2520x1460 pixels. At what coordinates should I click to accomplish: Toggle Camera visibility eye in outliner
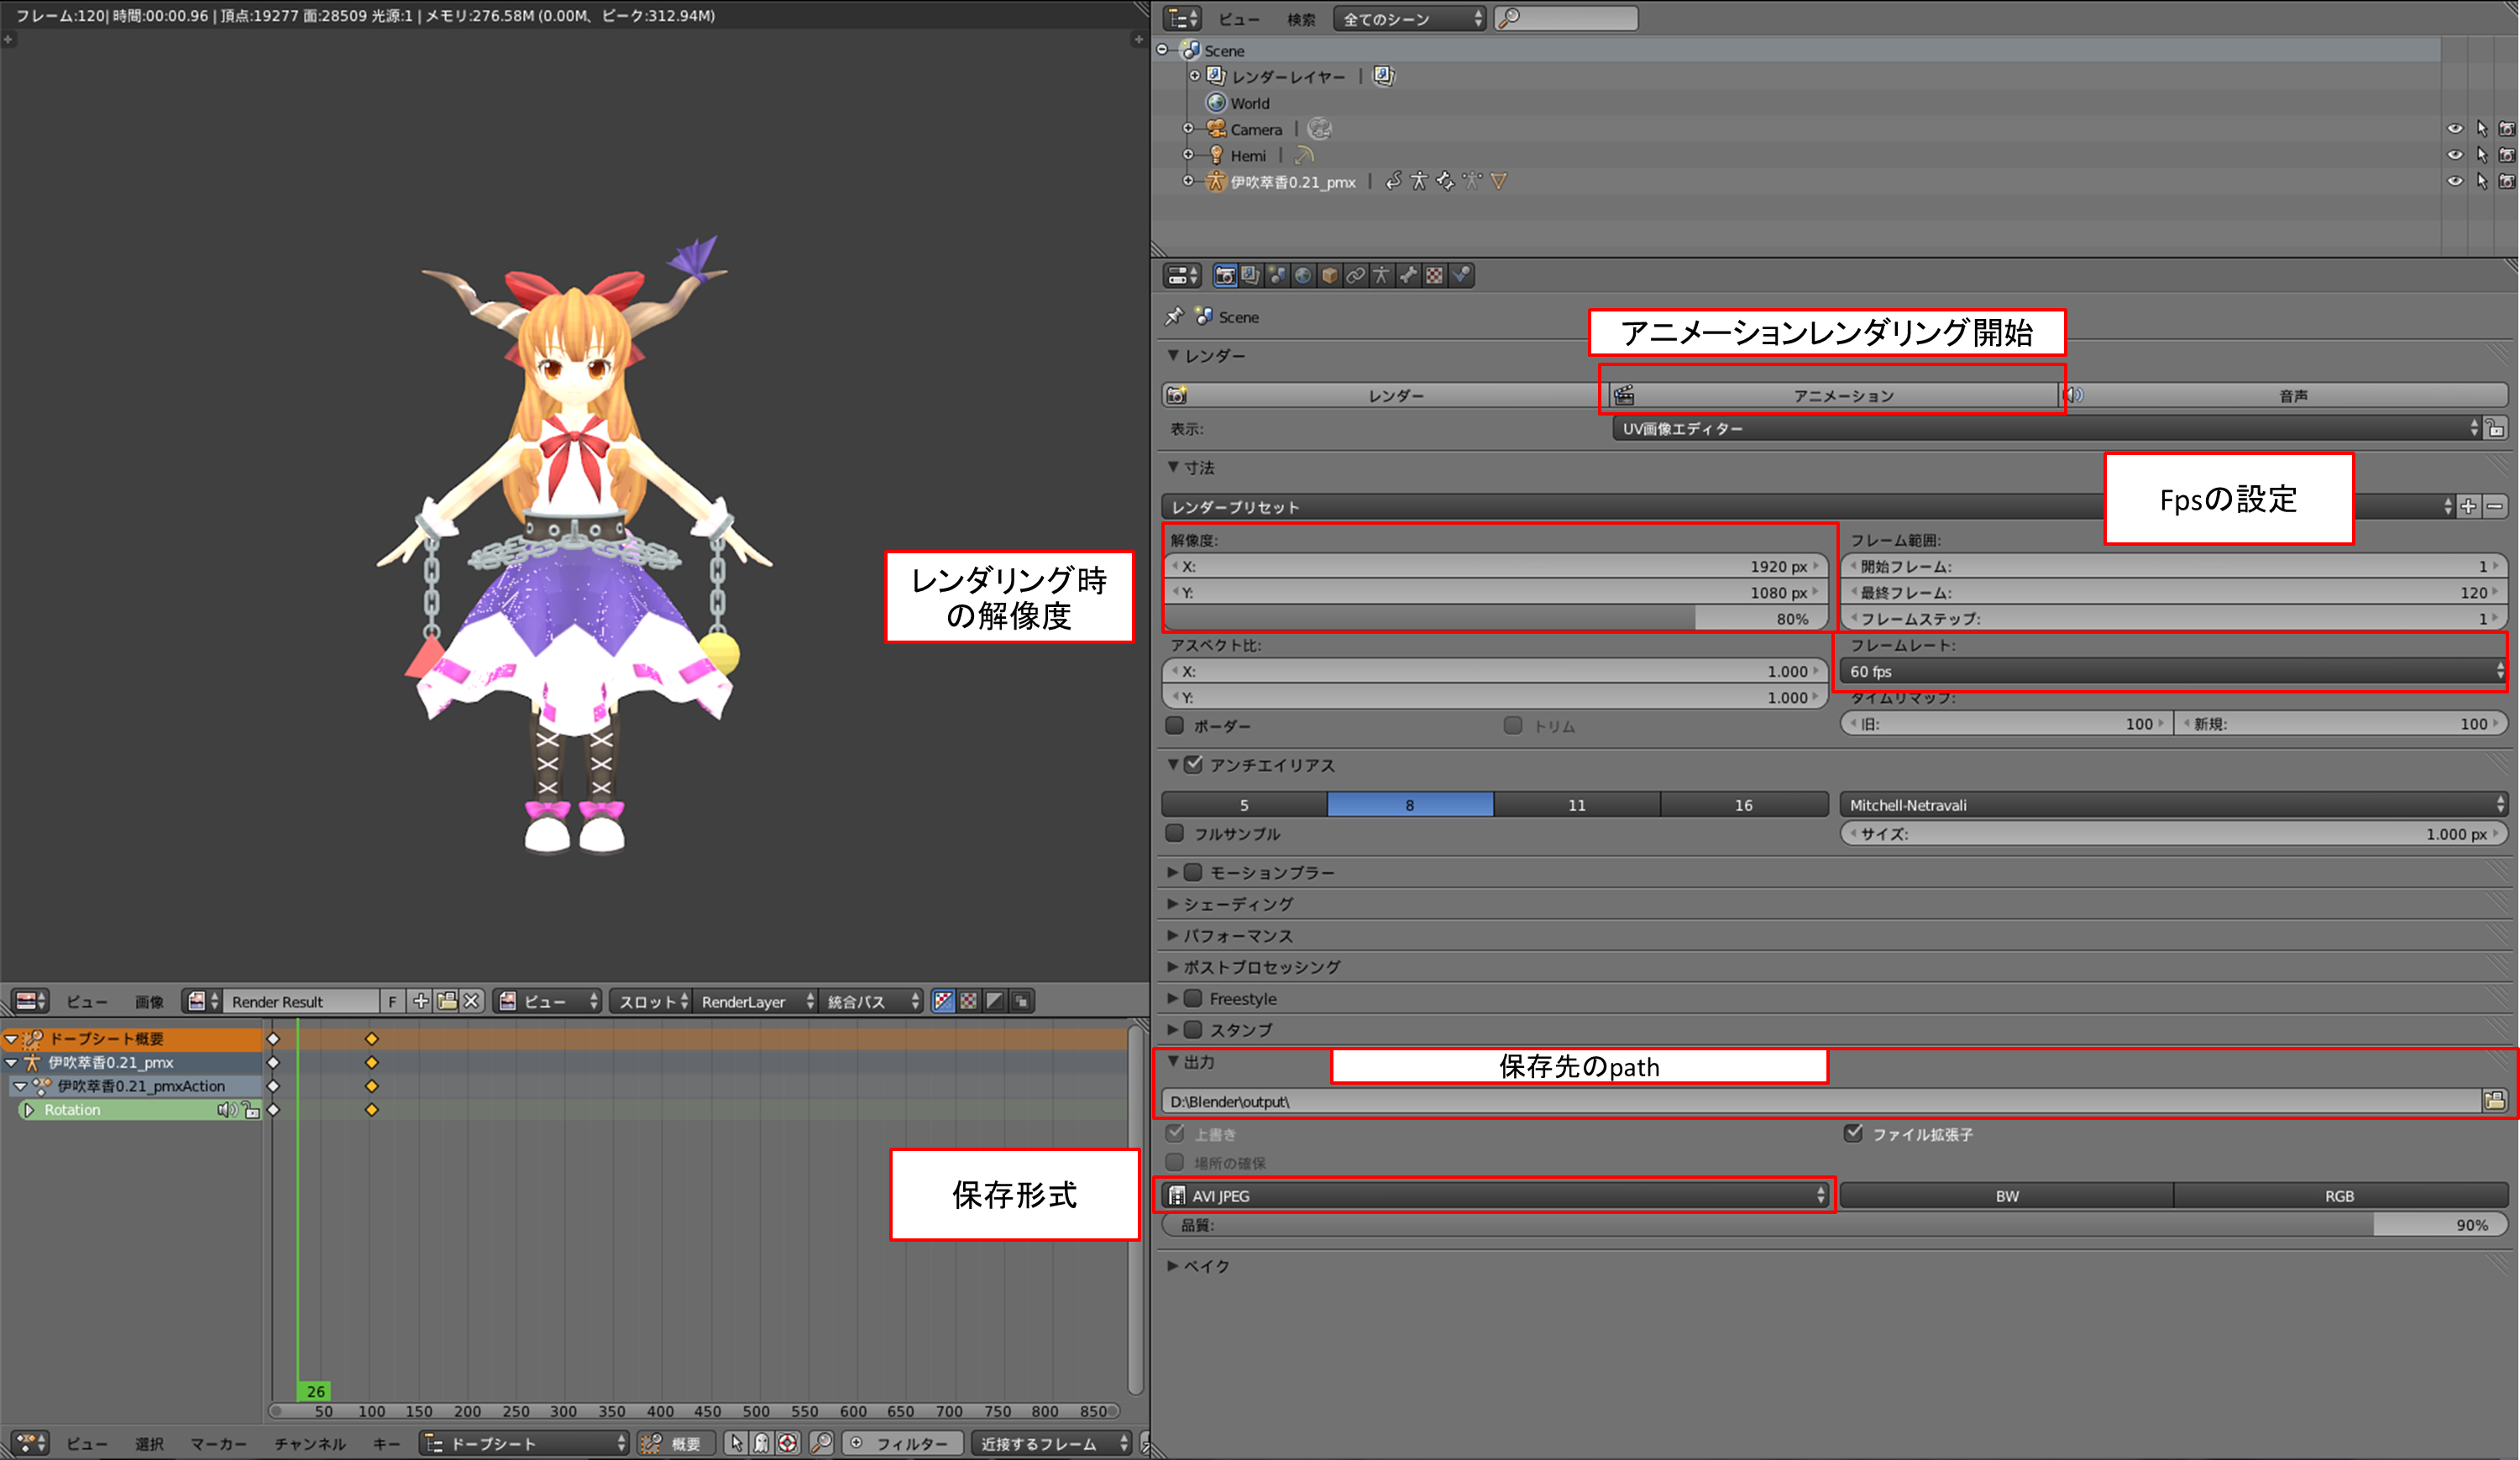(x=2455, y=129)
